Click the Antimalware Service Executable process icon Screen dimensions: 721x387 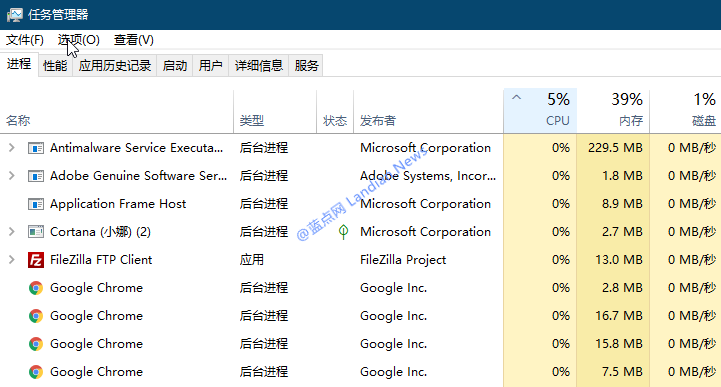coord(36,148)
